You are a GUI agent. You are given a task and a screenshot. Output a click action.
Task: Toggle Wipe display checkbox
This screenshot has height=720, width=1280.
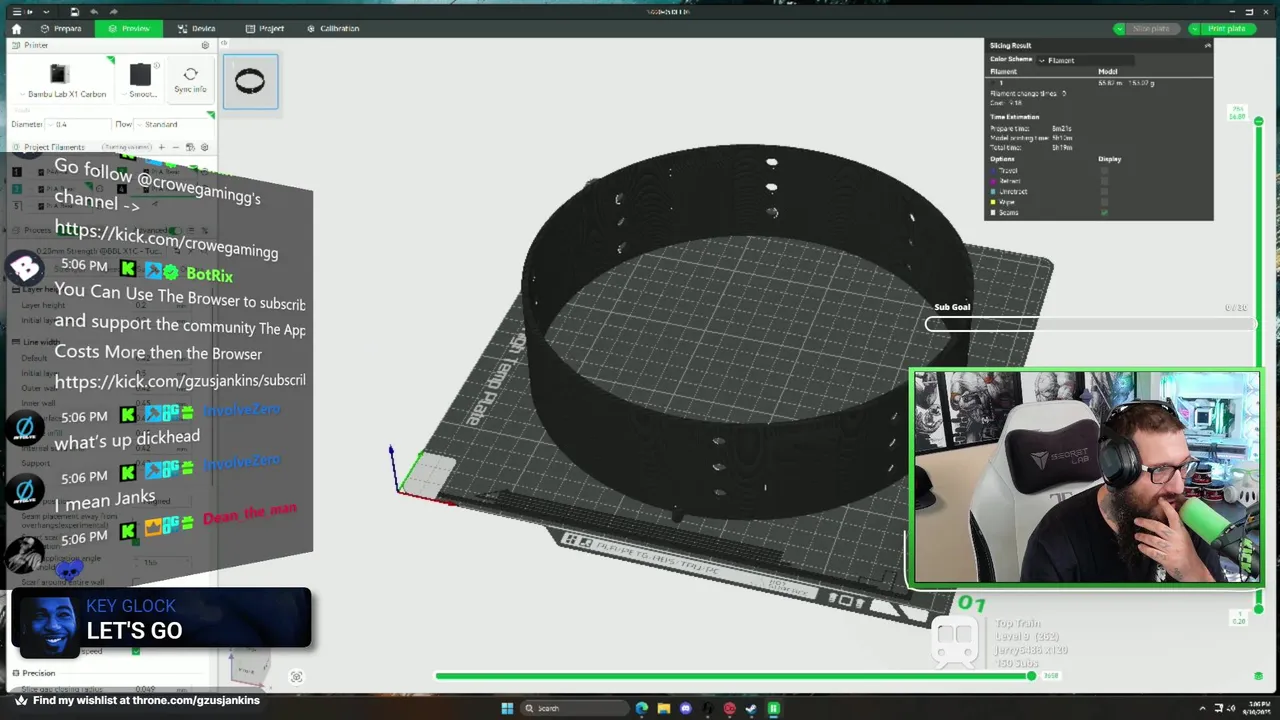1104,202
